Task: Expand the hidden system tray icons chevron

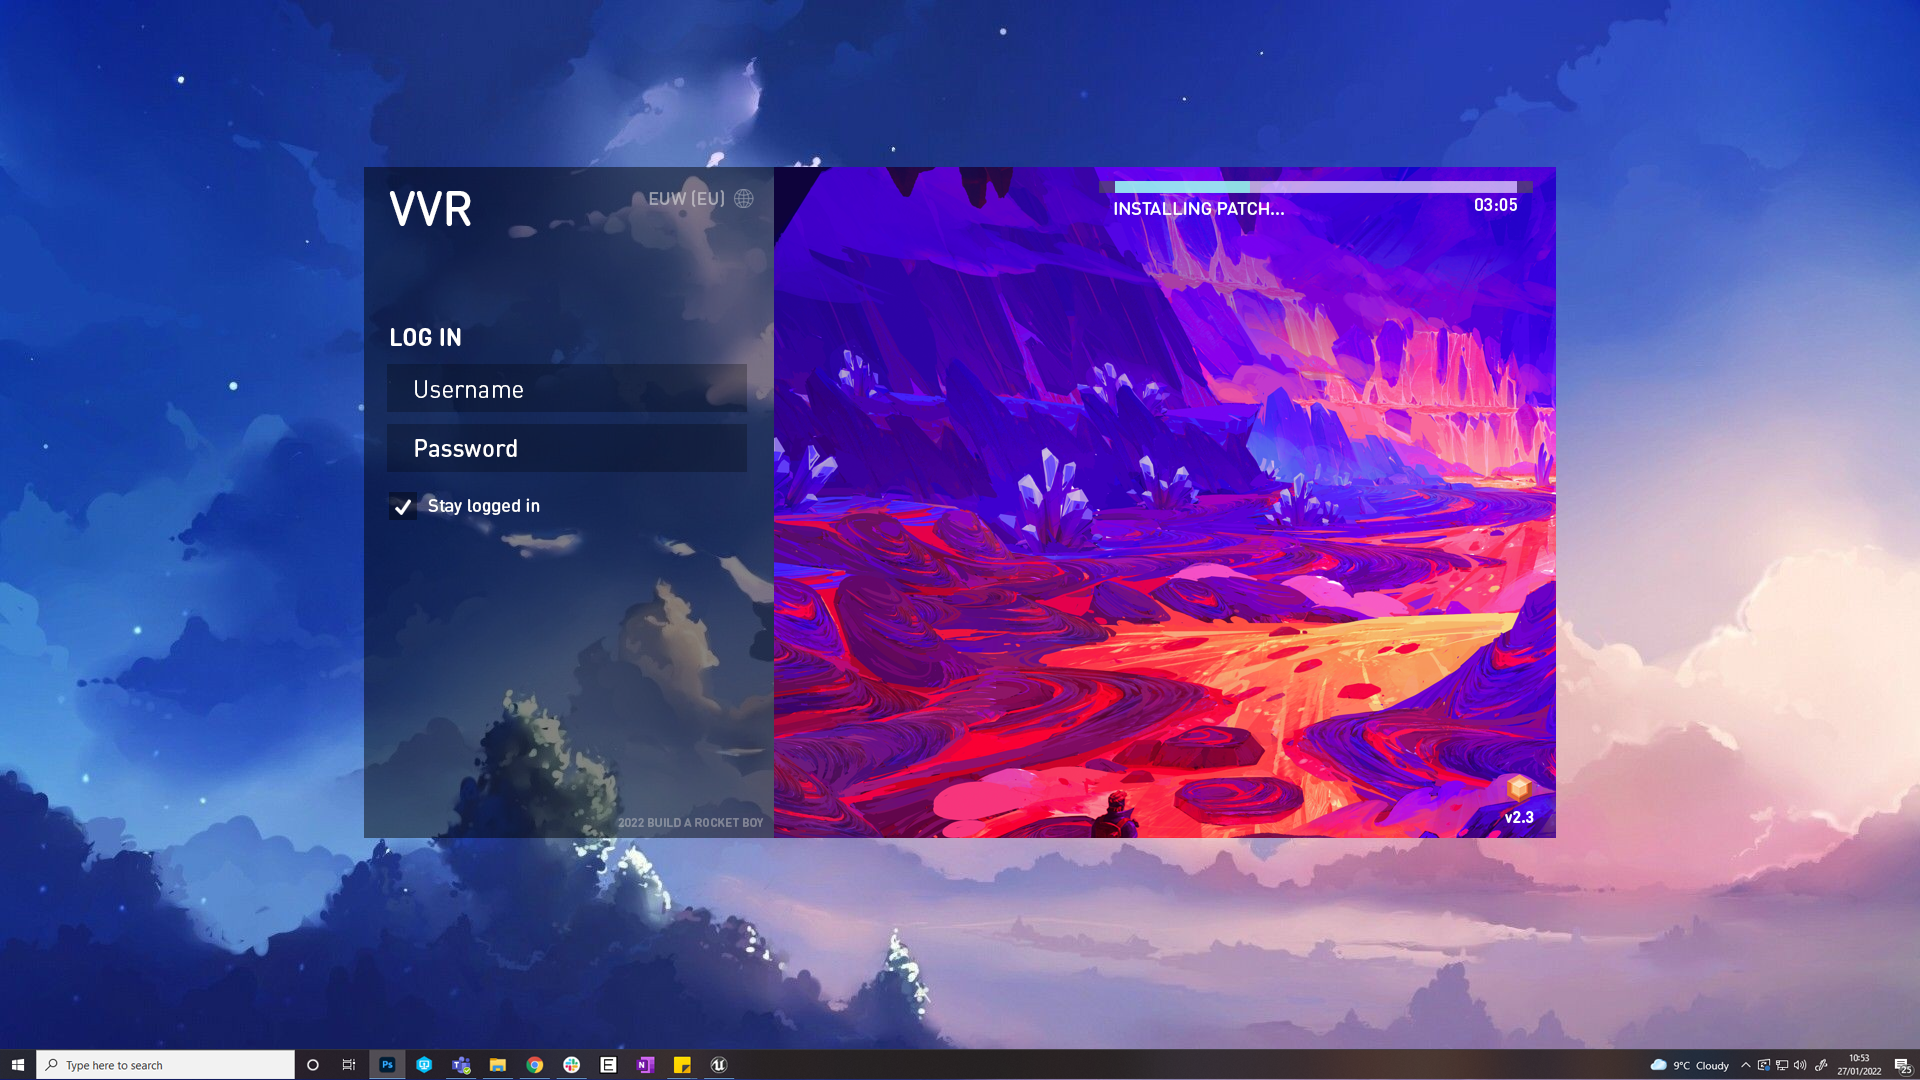Action: [1746, 1065]
